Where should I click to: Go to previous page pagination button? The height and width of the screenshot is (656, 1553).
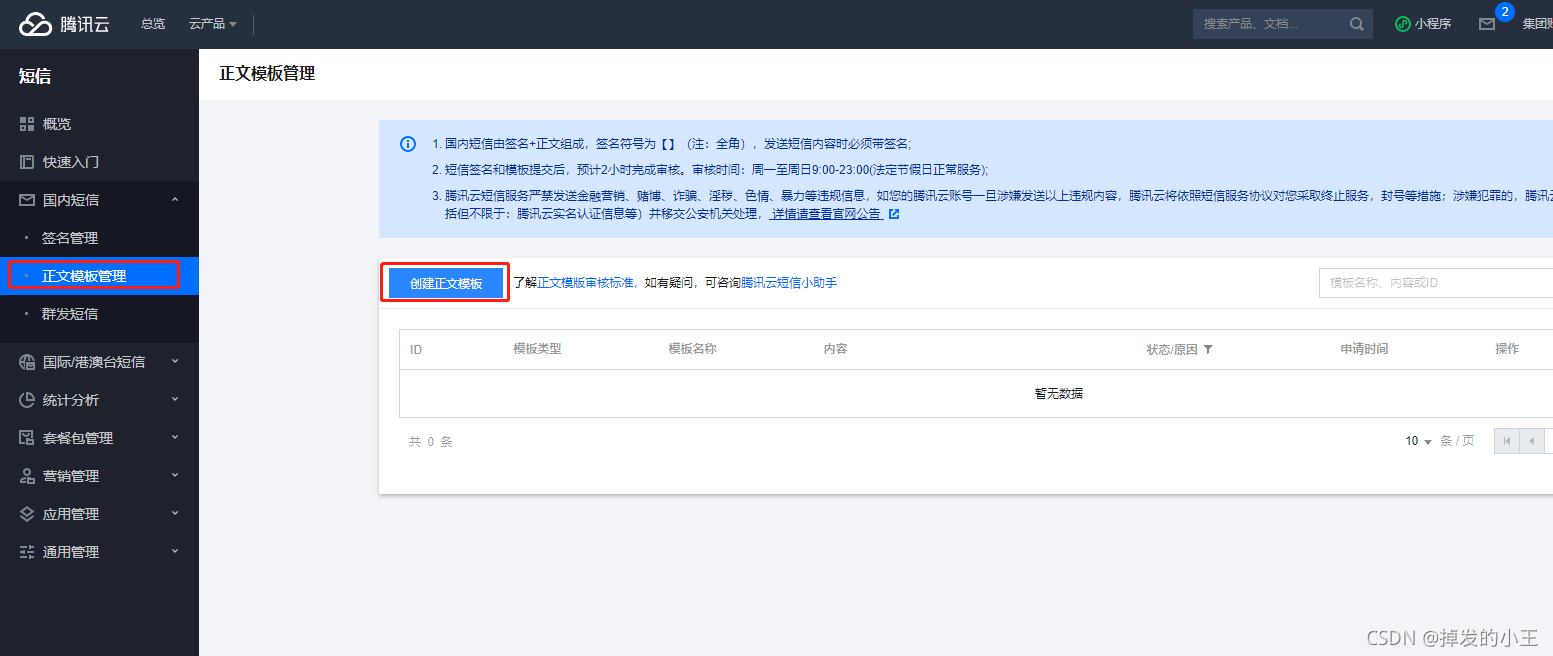1532,441
